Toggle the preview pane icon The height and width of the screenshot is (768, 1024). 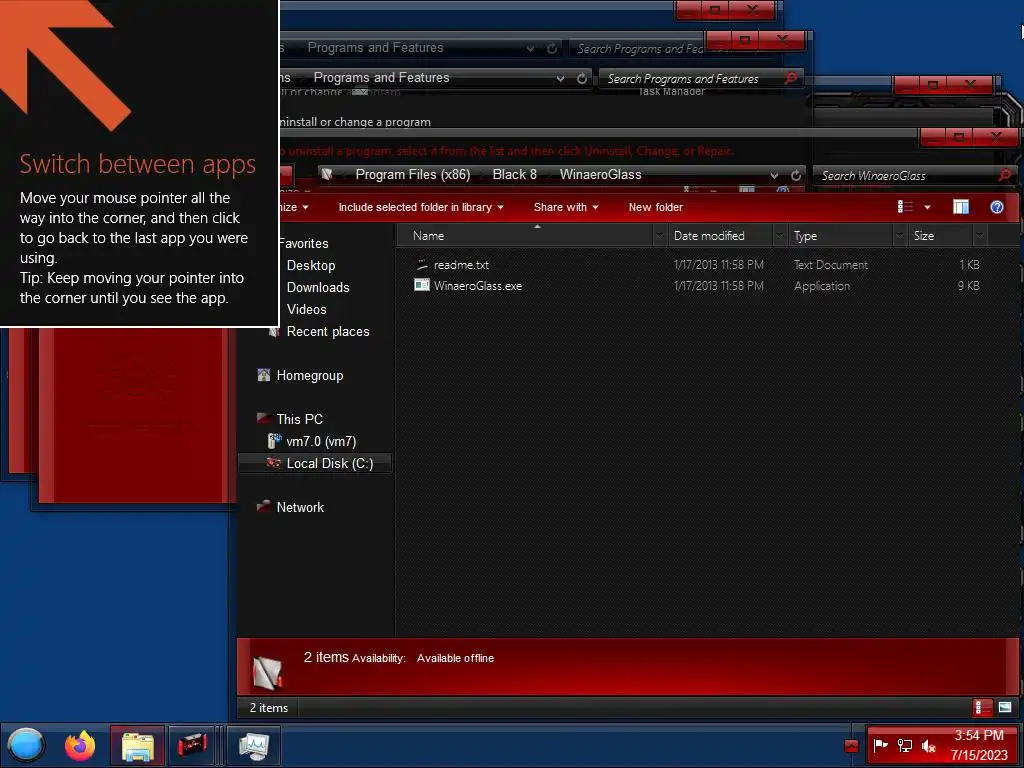click(x=961, y=207)
